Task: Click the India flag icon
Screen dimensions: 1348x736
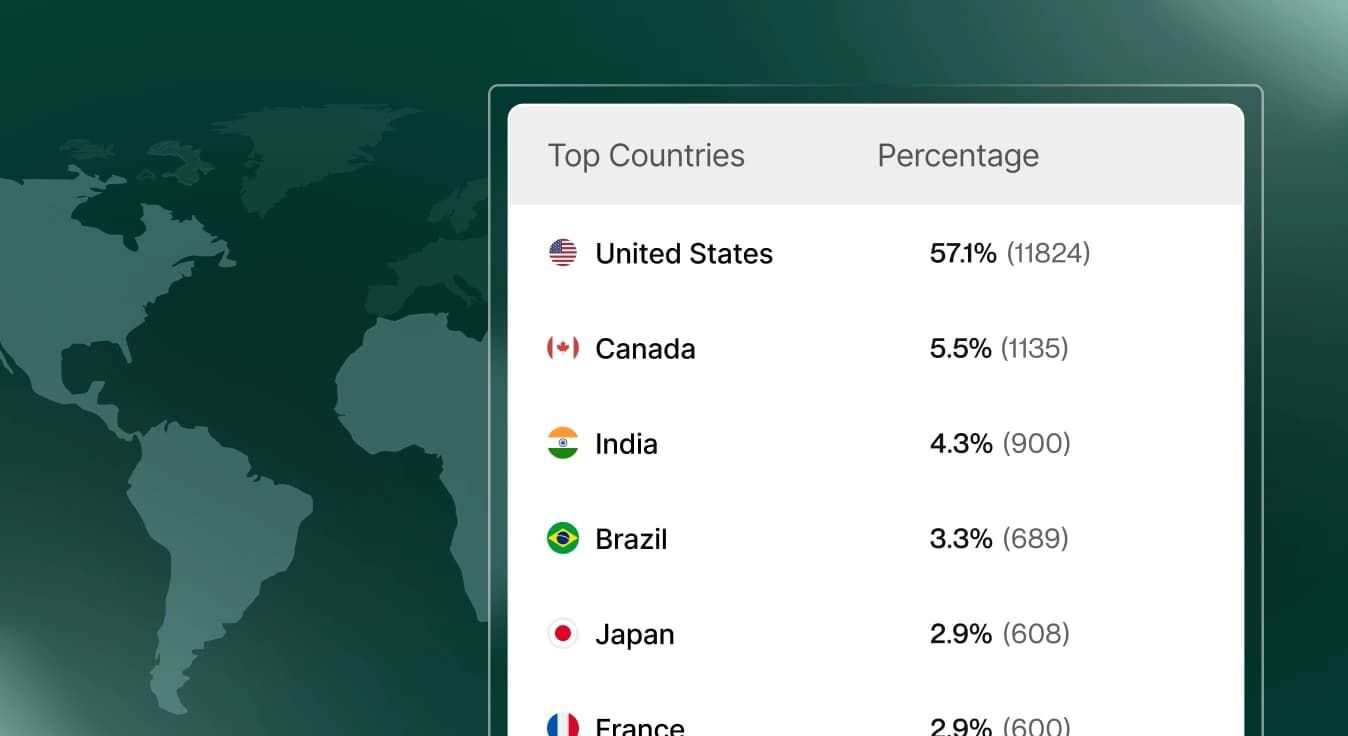Action: (x=563, y=443)
